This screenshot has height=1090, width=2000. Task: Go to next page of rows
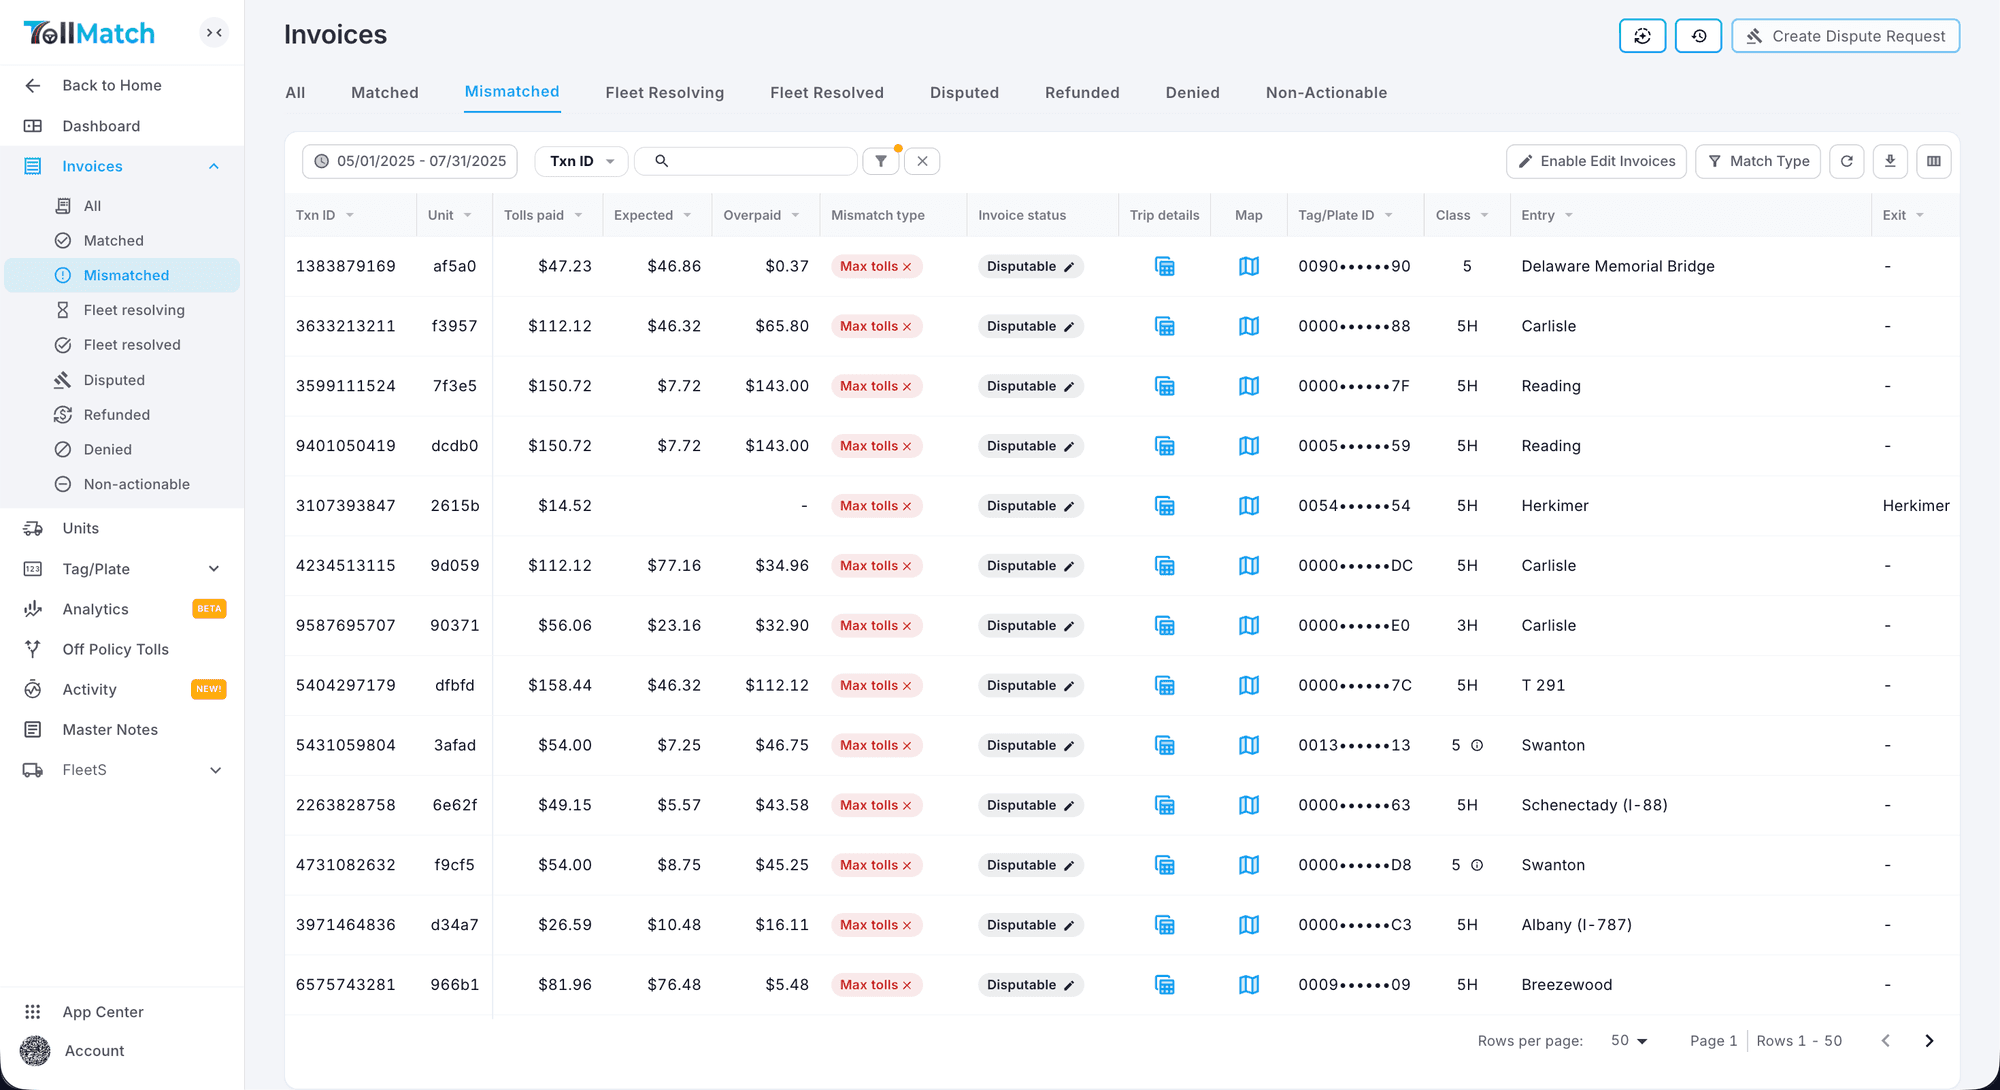point(1929,1041)
